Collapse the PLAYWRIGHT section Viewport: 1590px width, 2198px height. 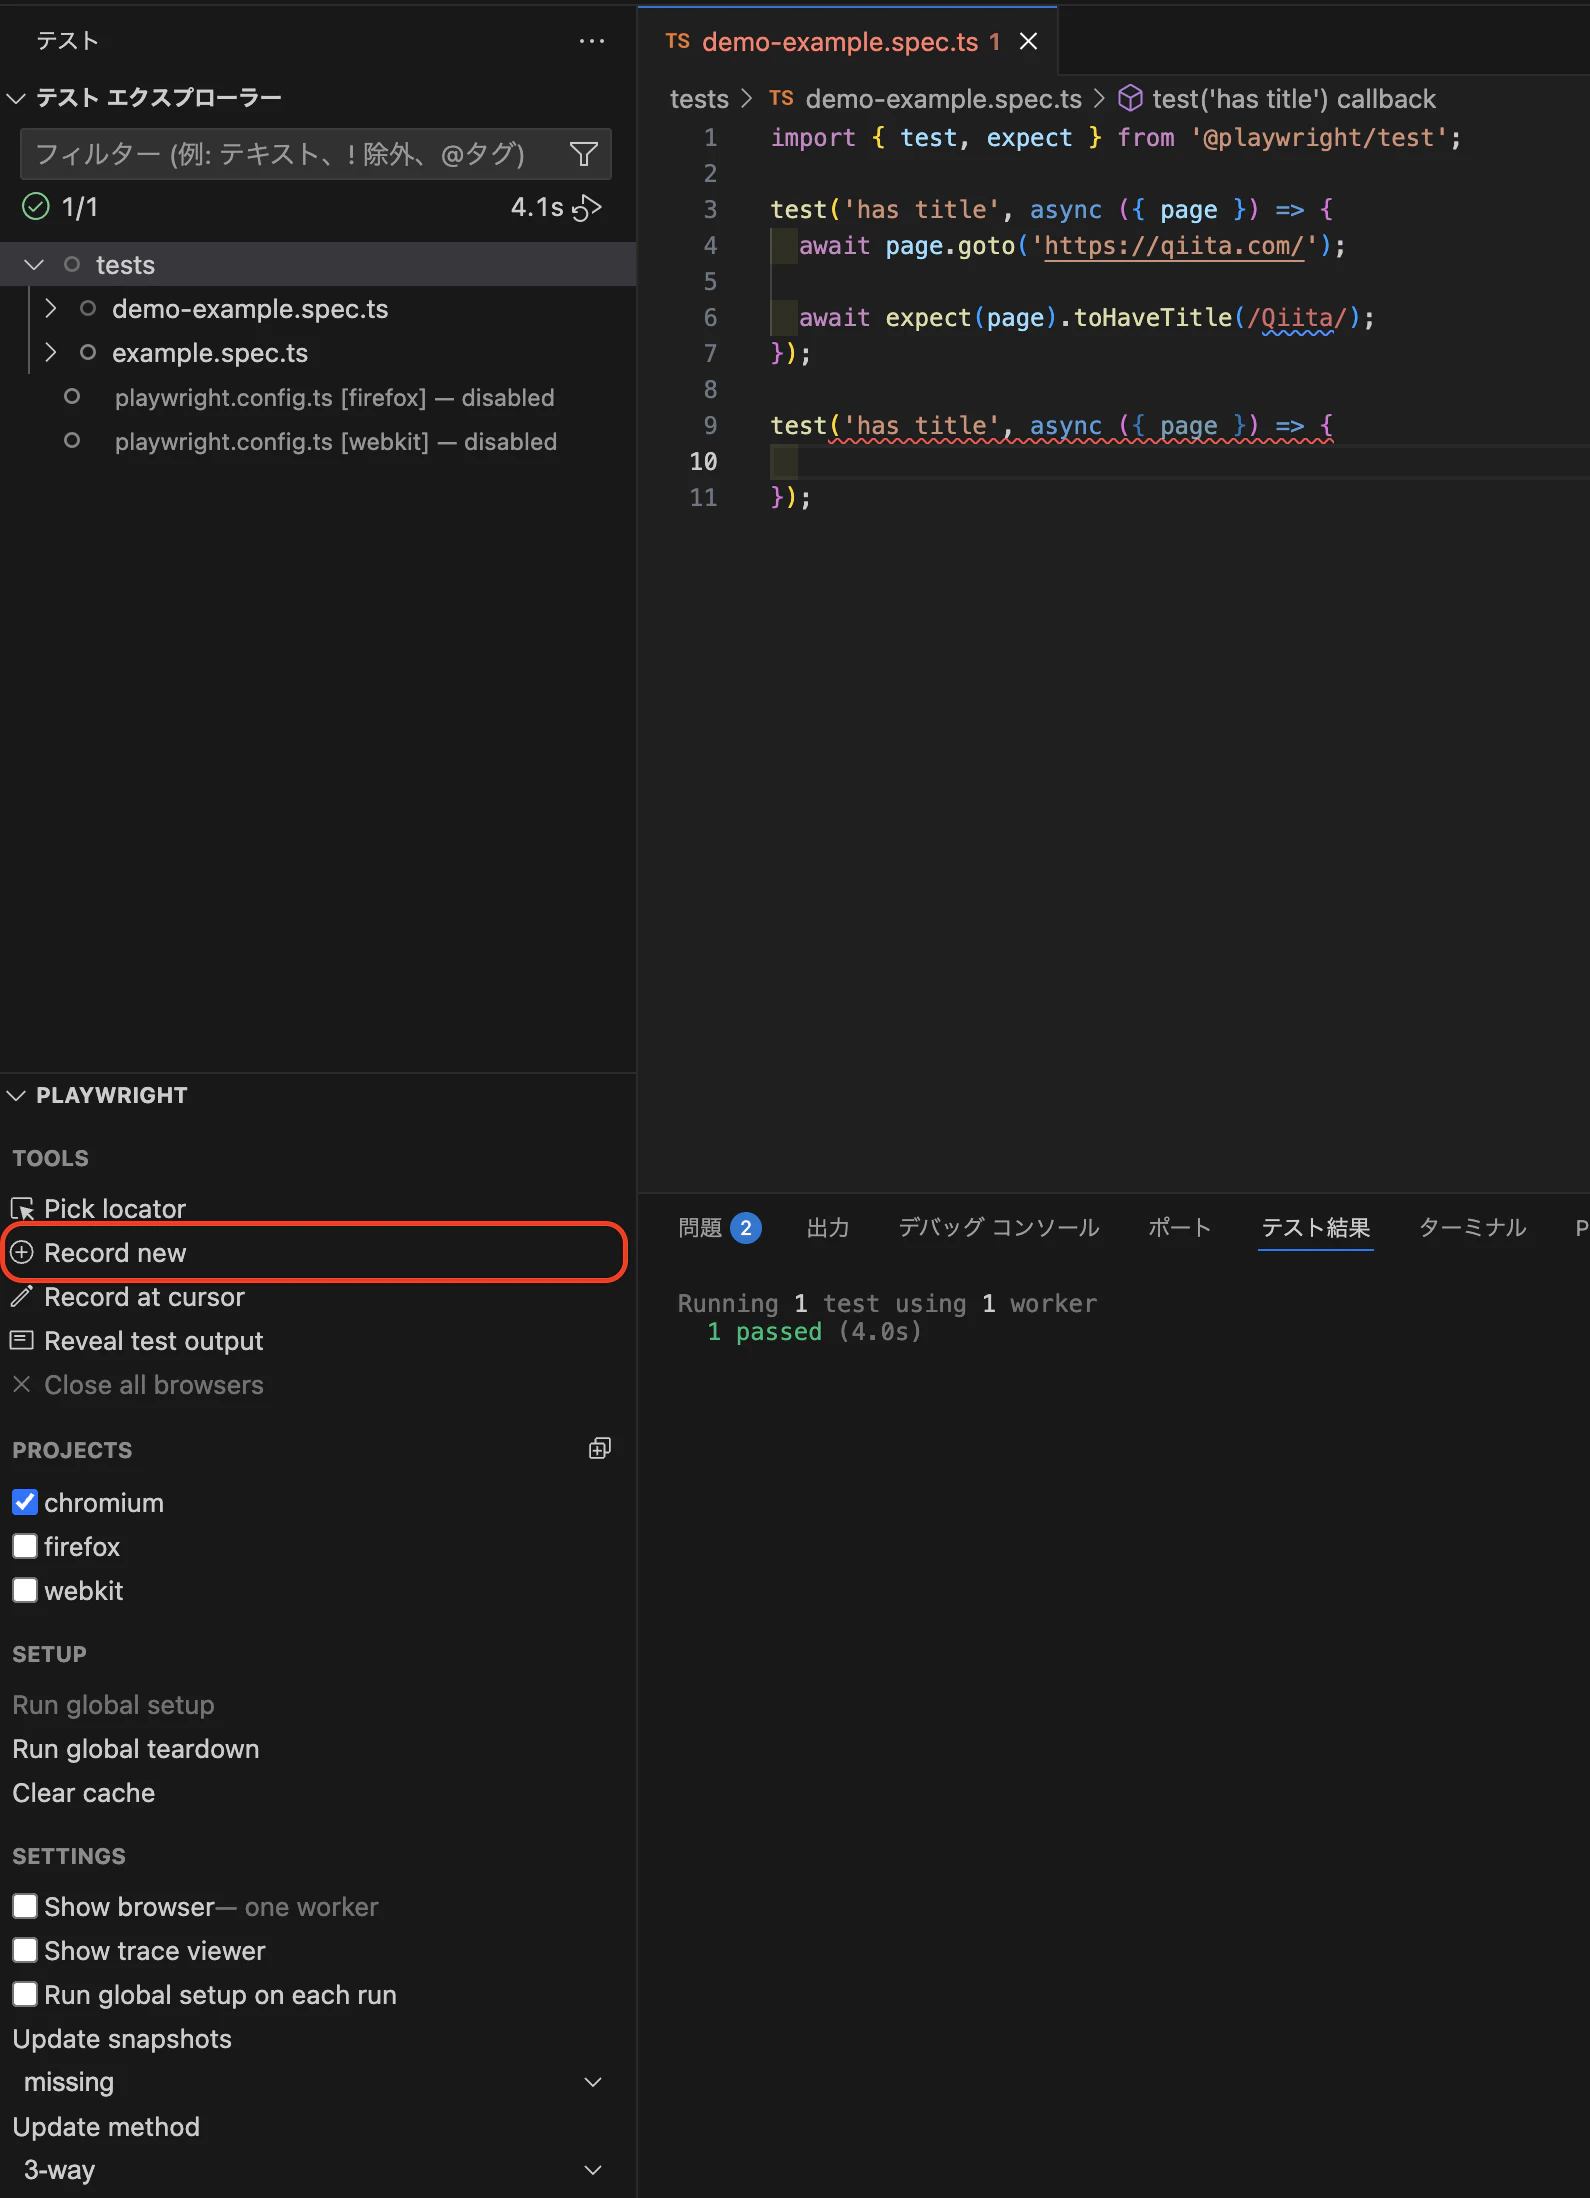(x=16, y=1095)
